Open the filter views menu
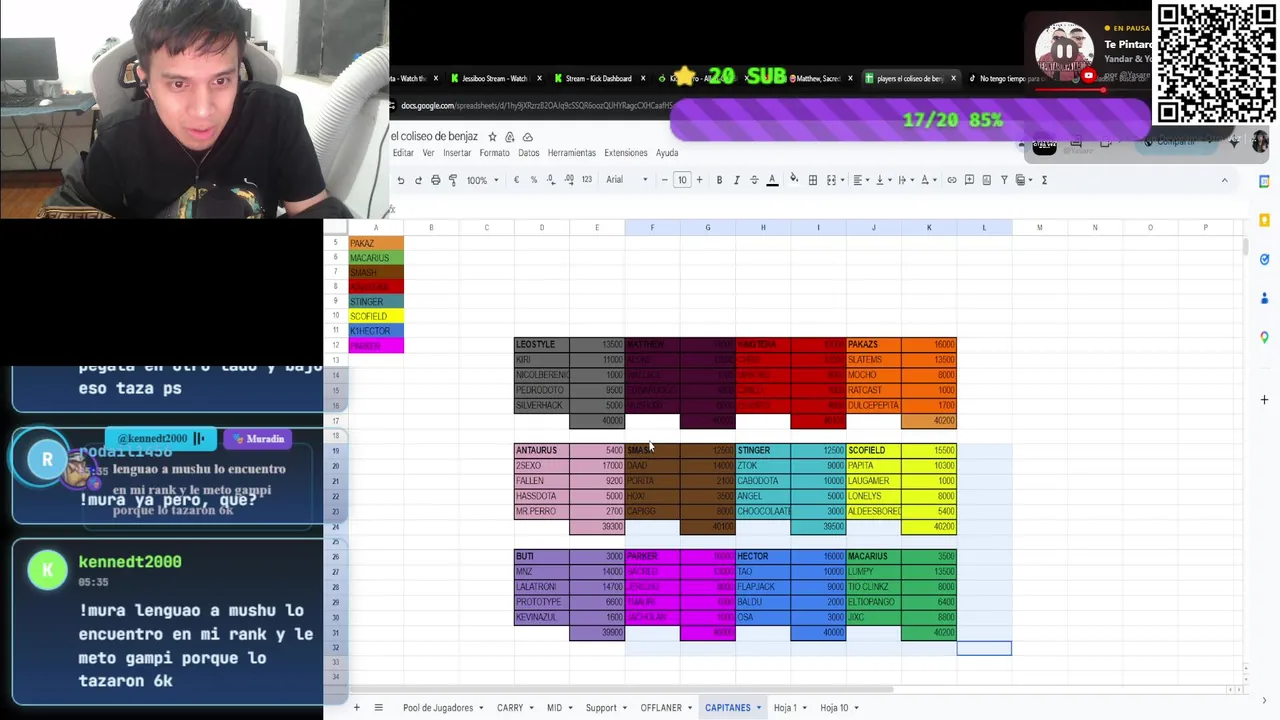This screenshot has width=1280, height=720. pyautogui.click(x=1023, y=180)
